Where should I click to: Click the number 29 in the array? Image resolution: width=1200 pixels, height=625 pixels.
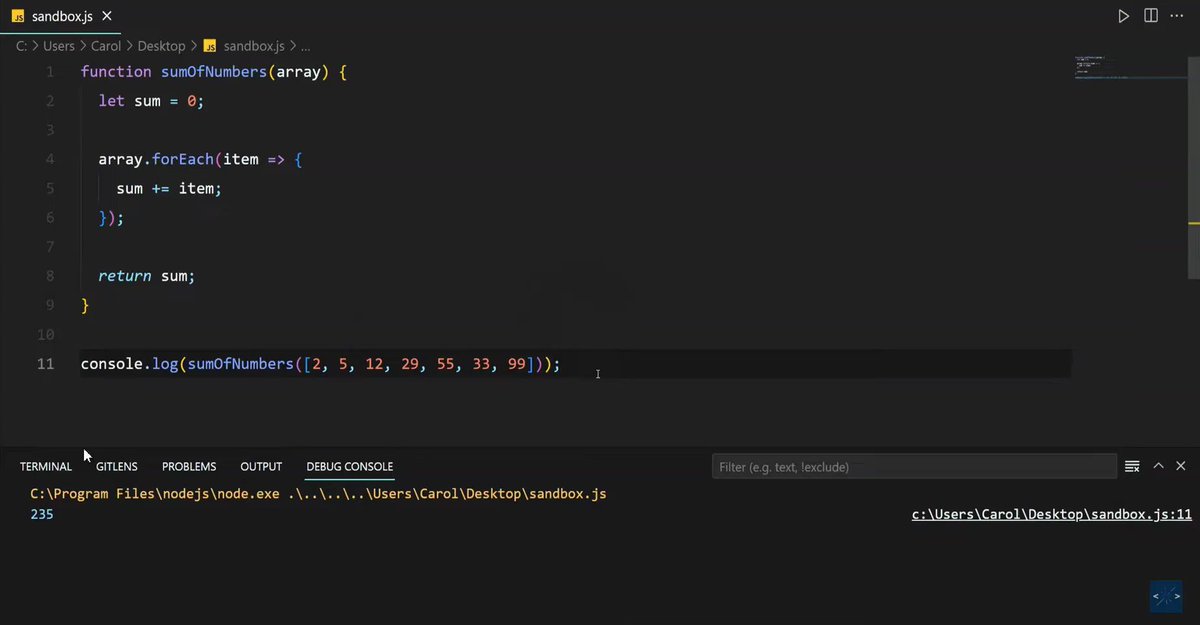pyautogui.click(x=410, y=364)
